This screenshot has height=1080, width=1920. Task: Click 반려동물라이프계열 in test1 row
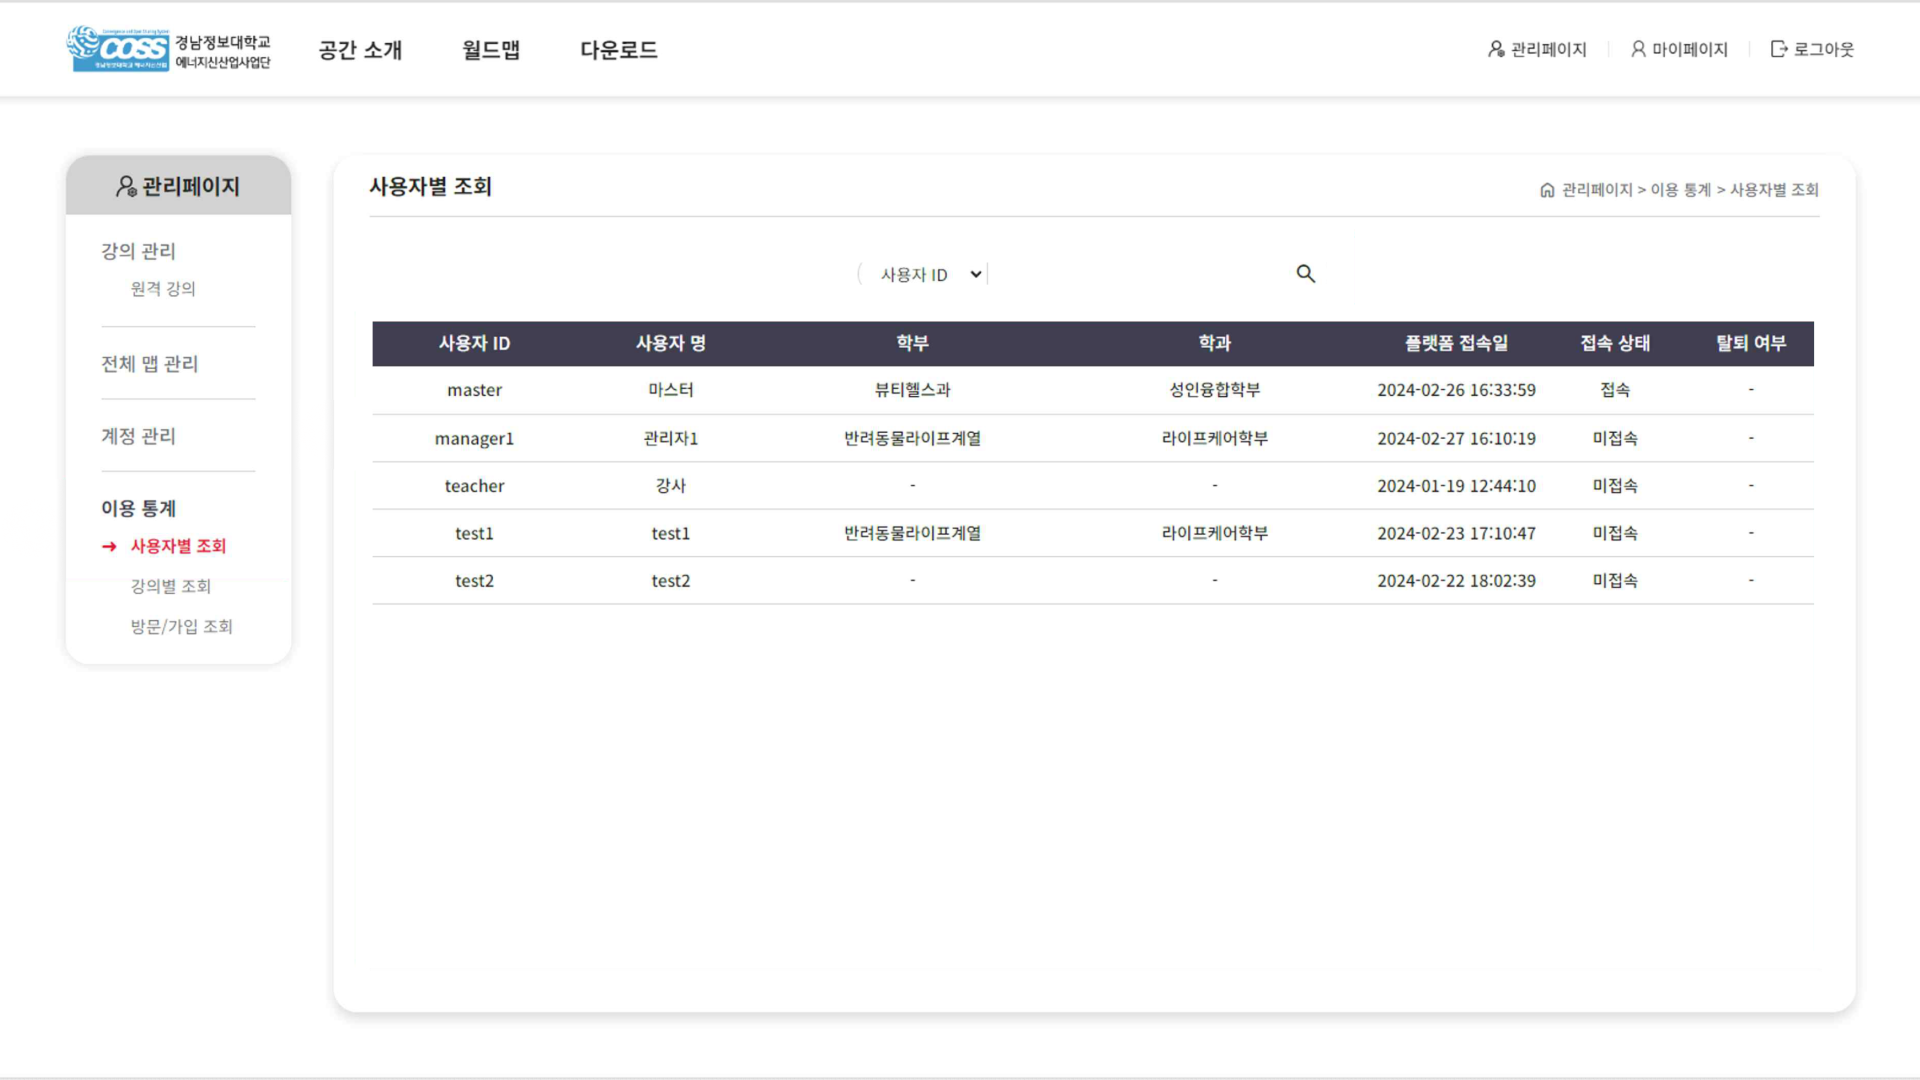coord(912,533)
